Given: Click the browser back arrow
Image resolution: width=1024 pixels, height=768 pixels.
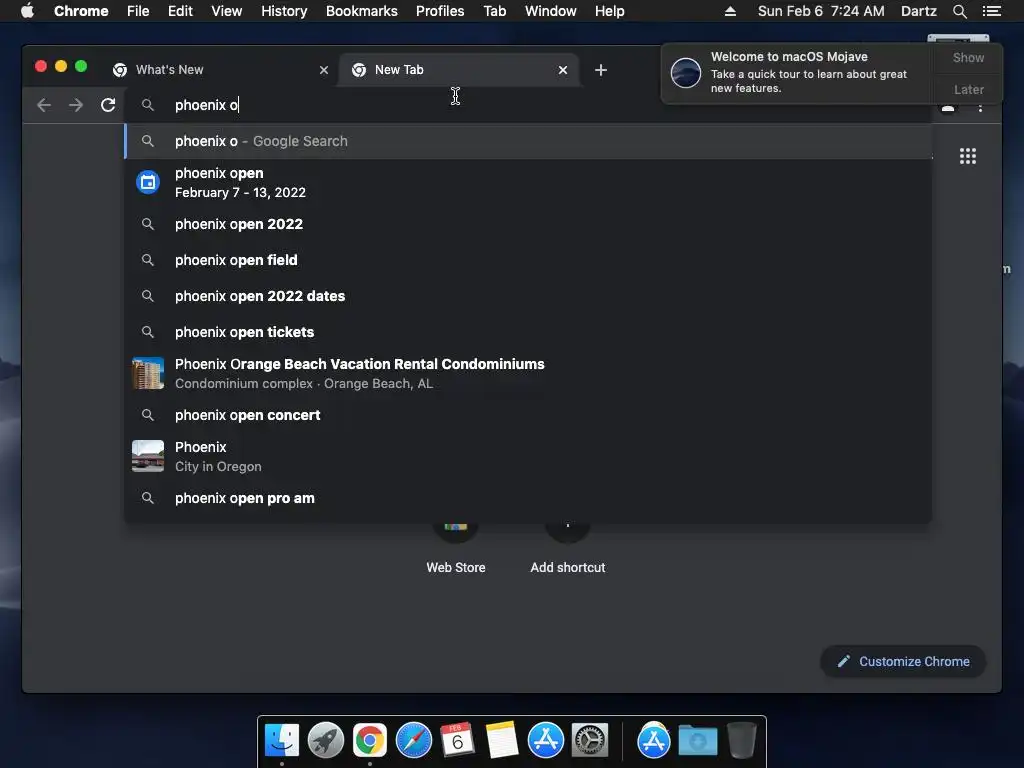Looking at the screenshot, I should click(44, 105).
